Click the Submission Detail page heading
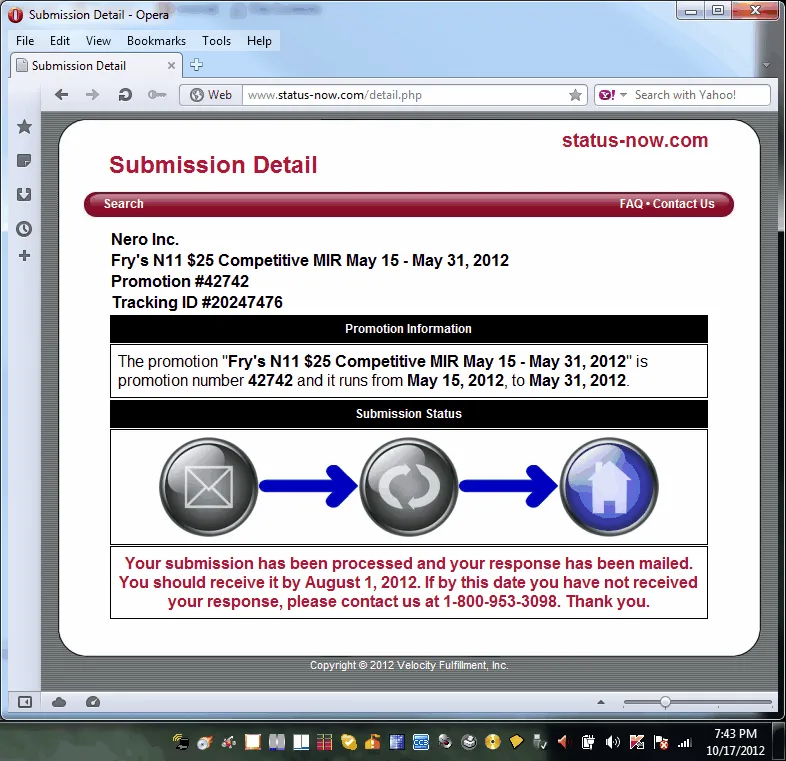 click(x=213, y=165)
